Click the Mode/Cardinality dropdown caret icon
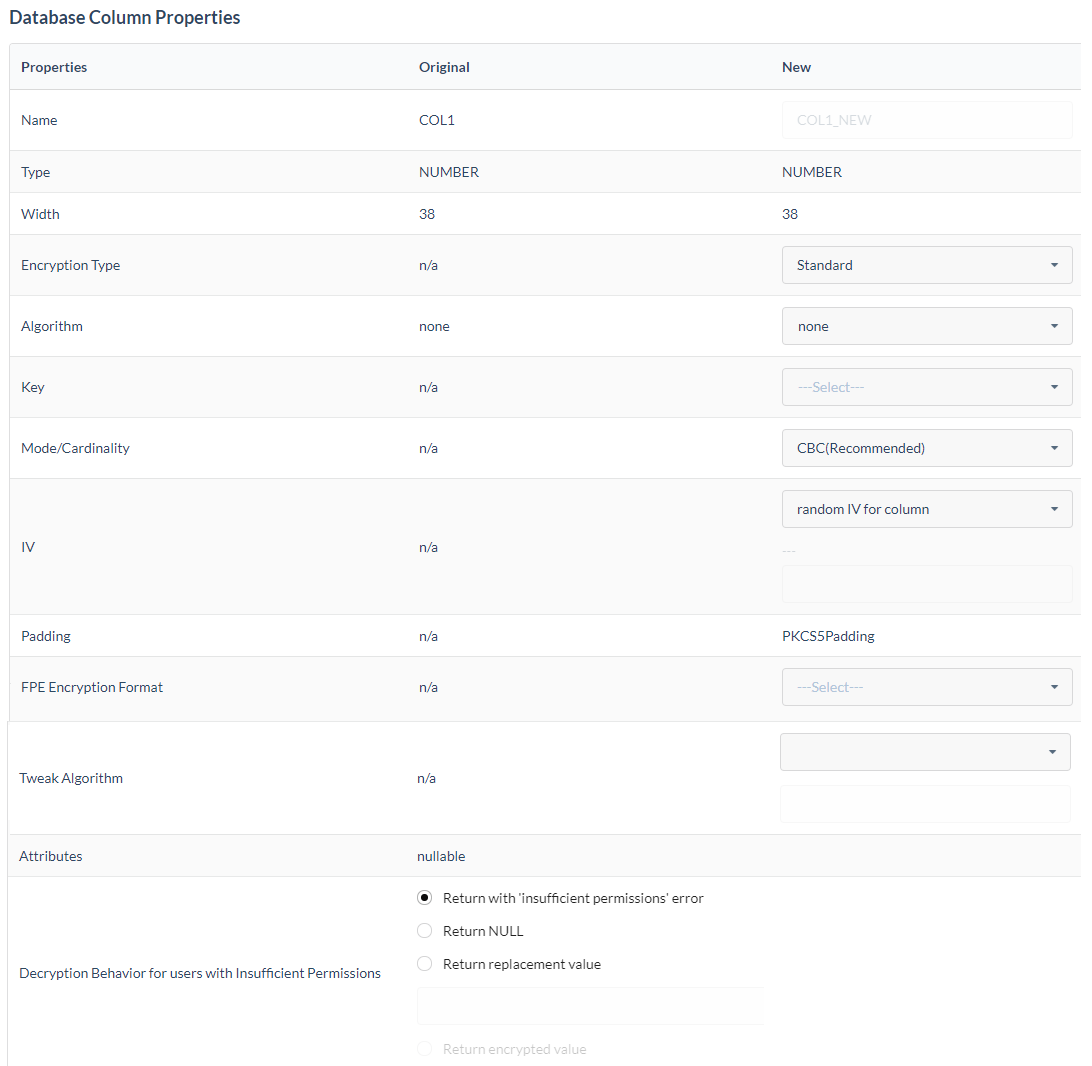Image resolution: width=1092 pixels, height=1066 pixels. pos(1054,448)
